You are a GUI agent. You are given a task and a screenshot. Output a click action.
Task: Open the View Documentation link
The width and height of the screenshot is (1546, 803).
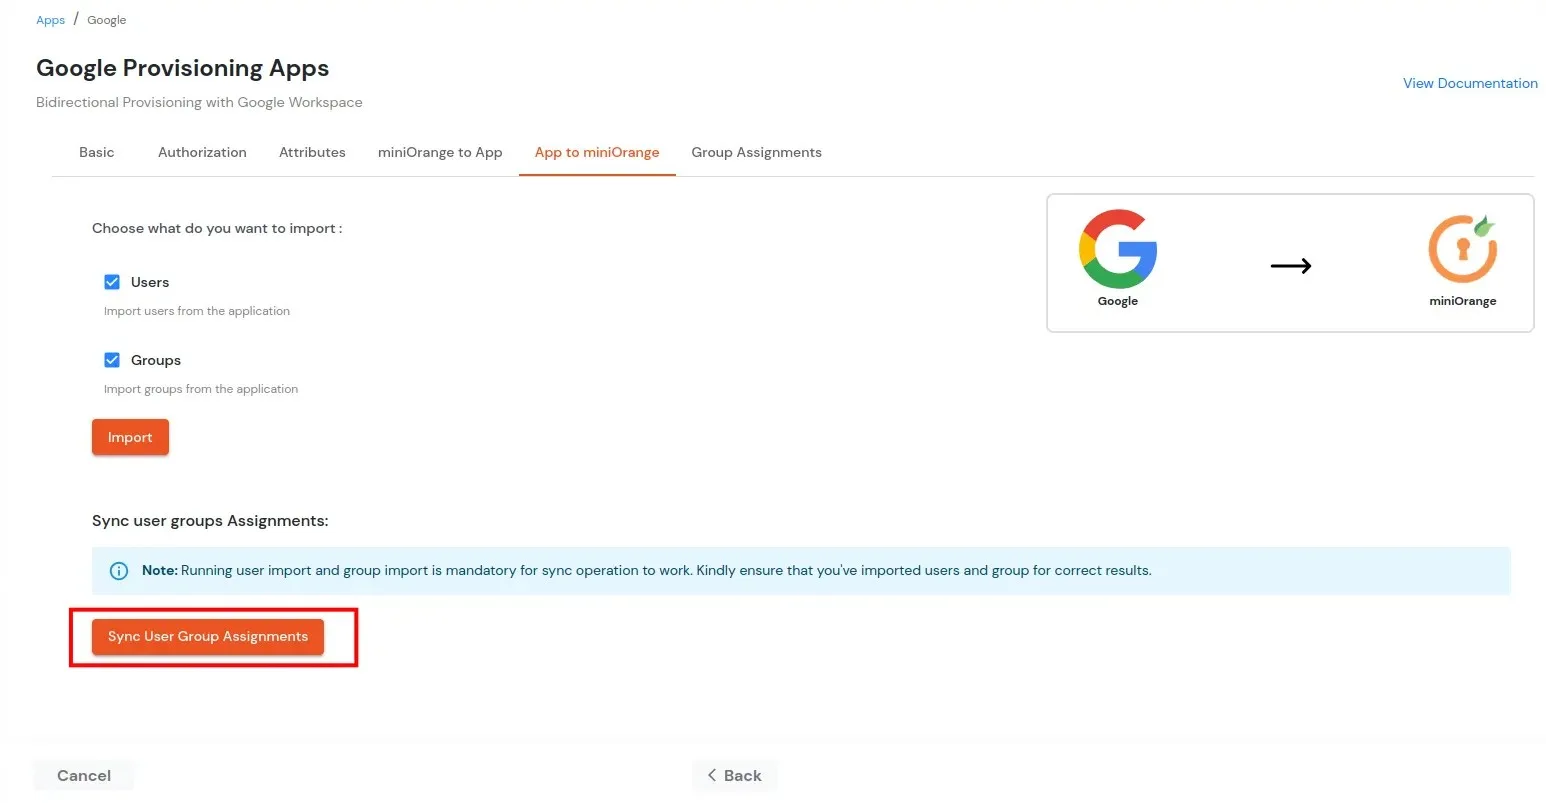tap(1470, 83)
